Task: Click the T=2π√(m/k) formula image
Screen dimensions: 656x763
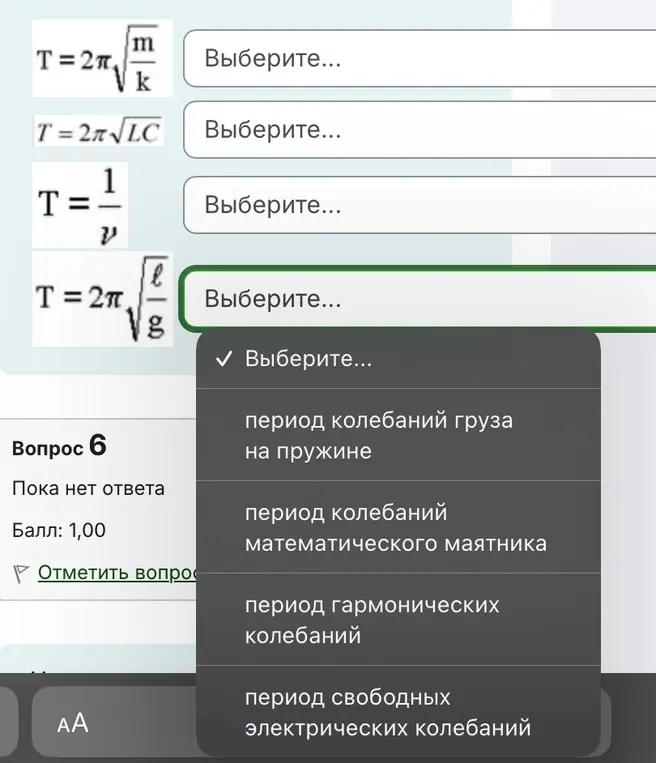Action: 103,58
